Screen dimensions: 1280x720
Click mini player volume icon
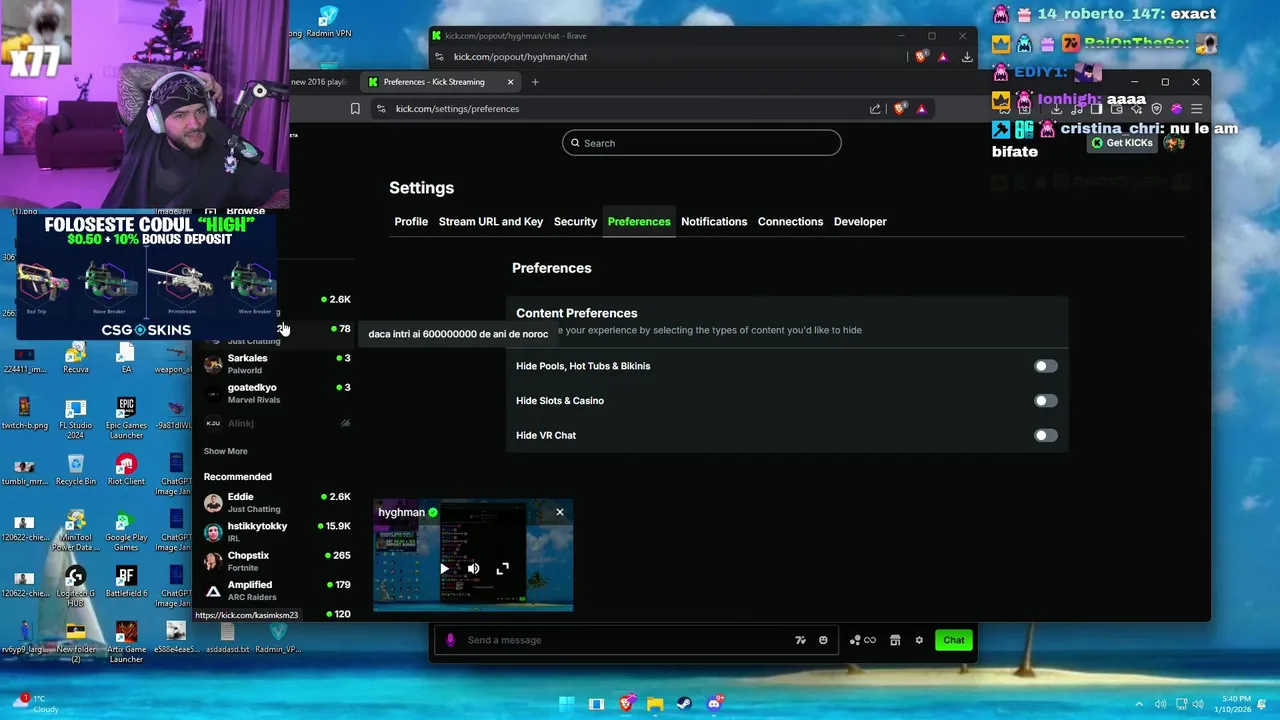473,569
